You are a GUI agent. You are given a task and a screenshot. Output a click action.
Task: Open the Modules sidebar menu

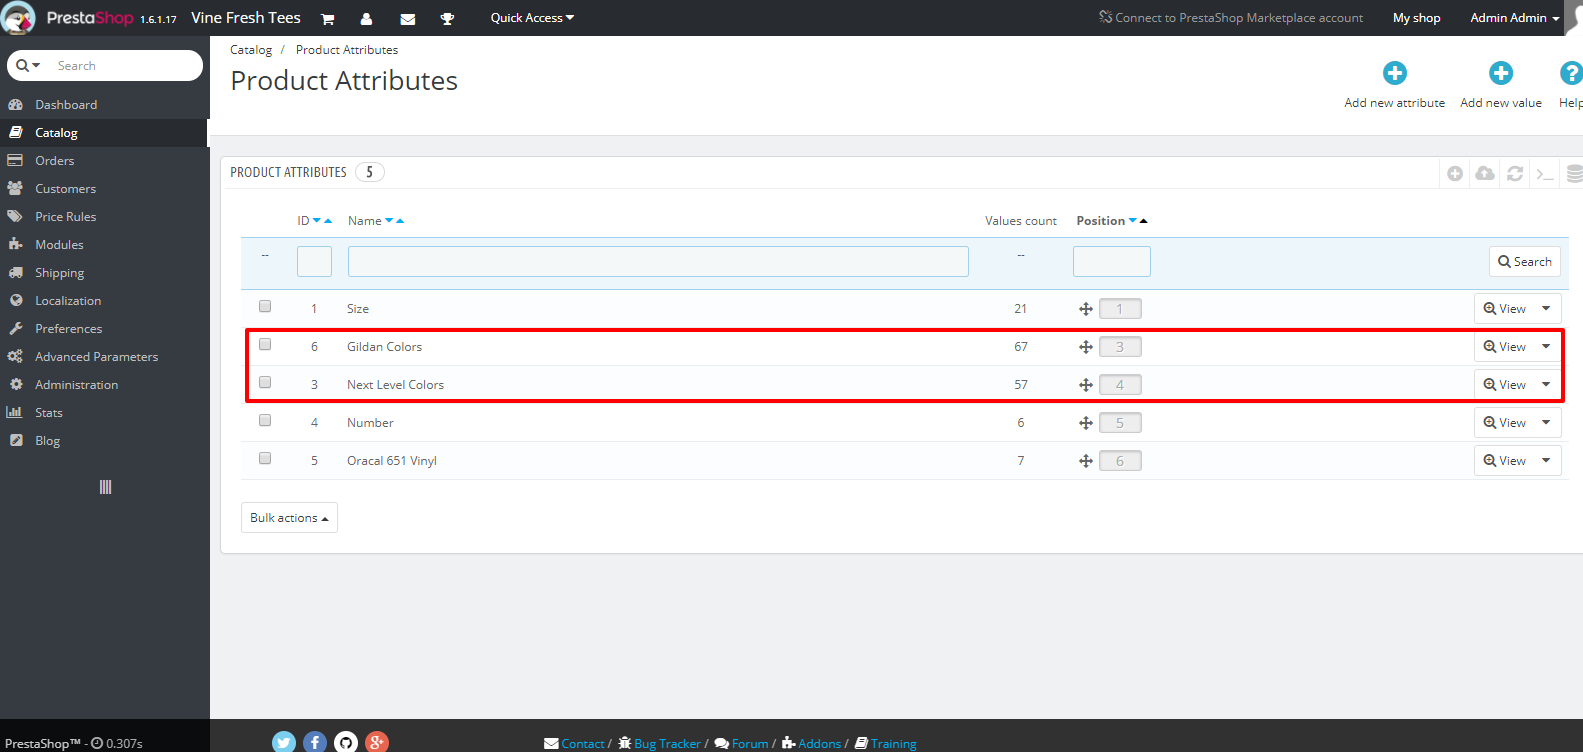(59, 244)
